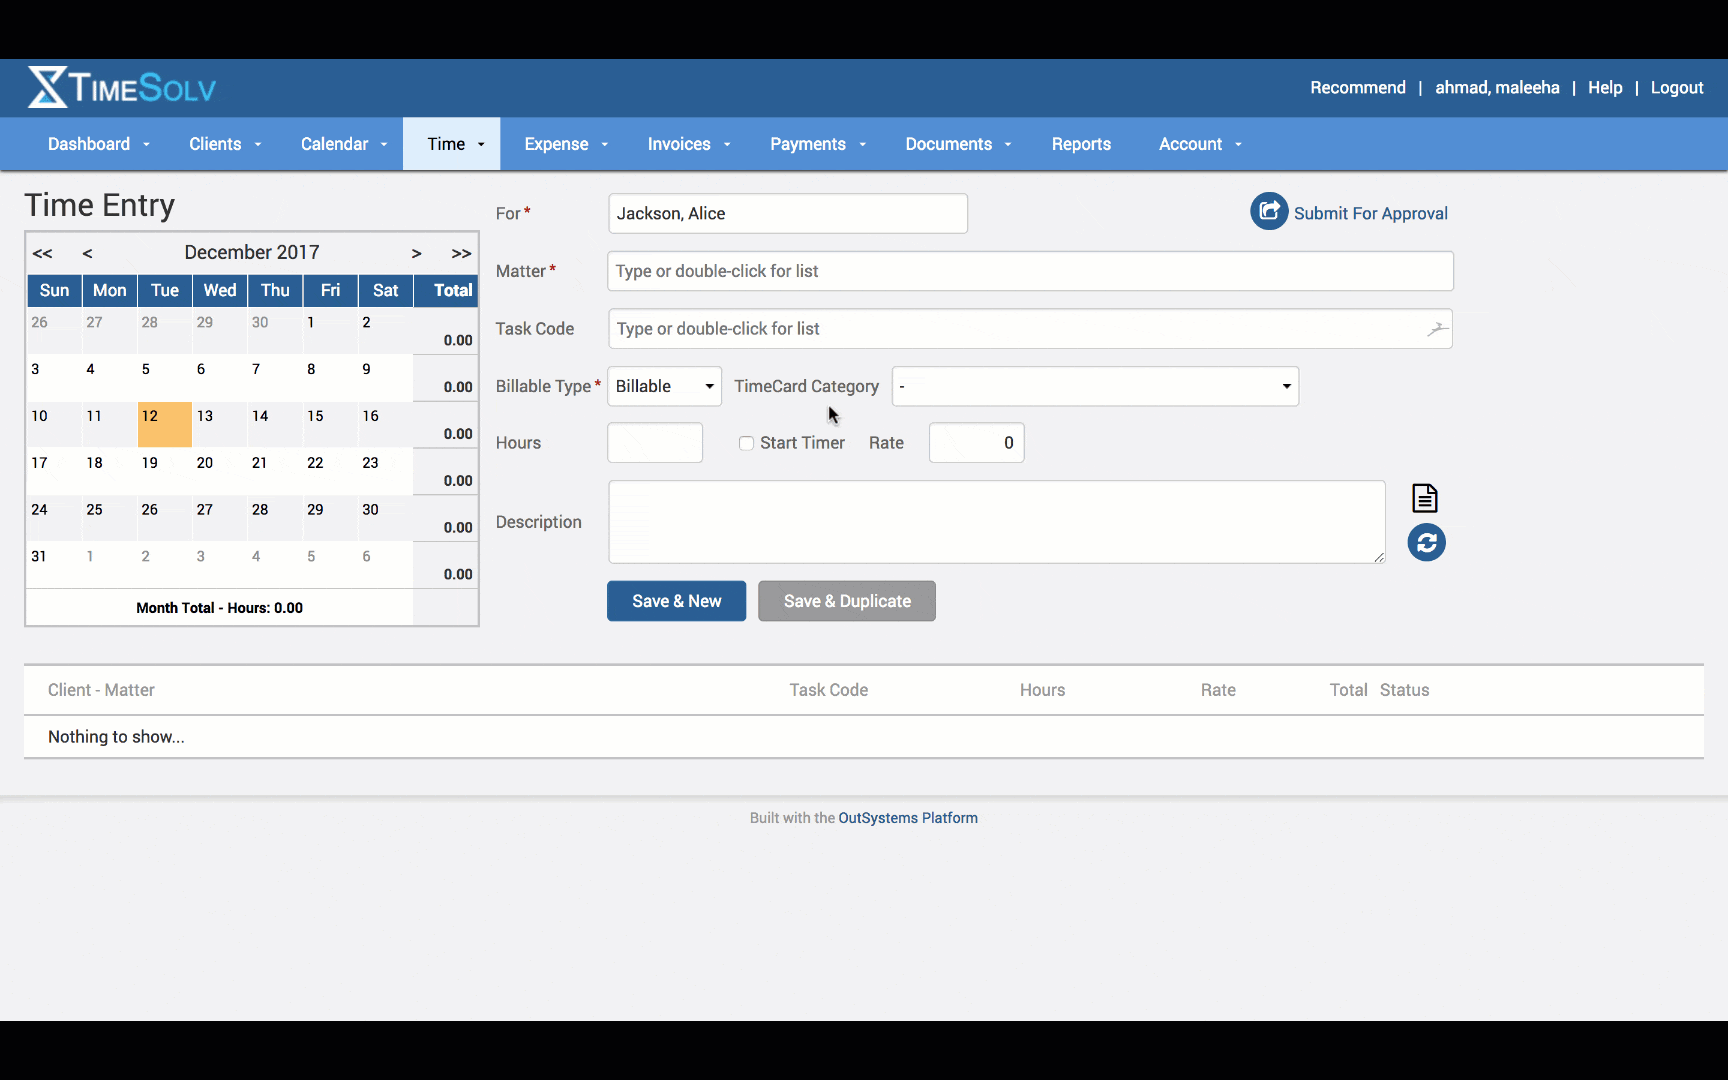Click the Matter input field
The image size is (1728, 1080).
tap(1030, 271)
